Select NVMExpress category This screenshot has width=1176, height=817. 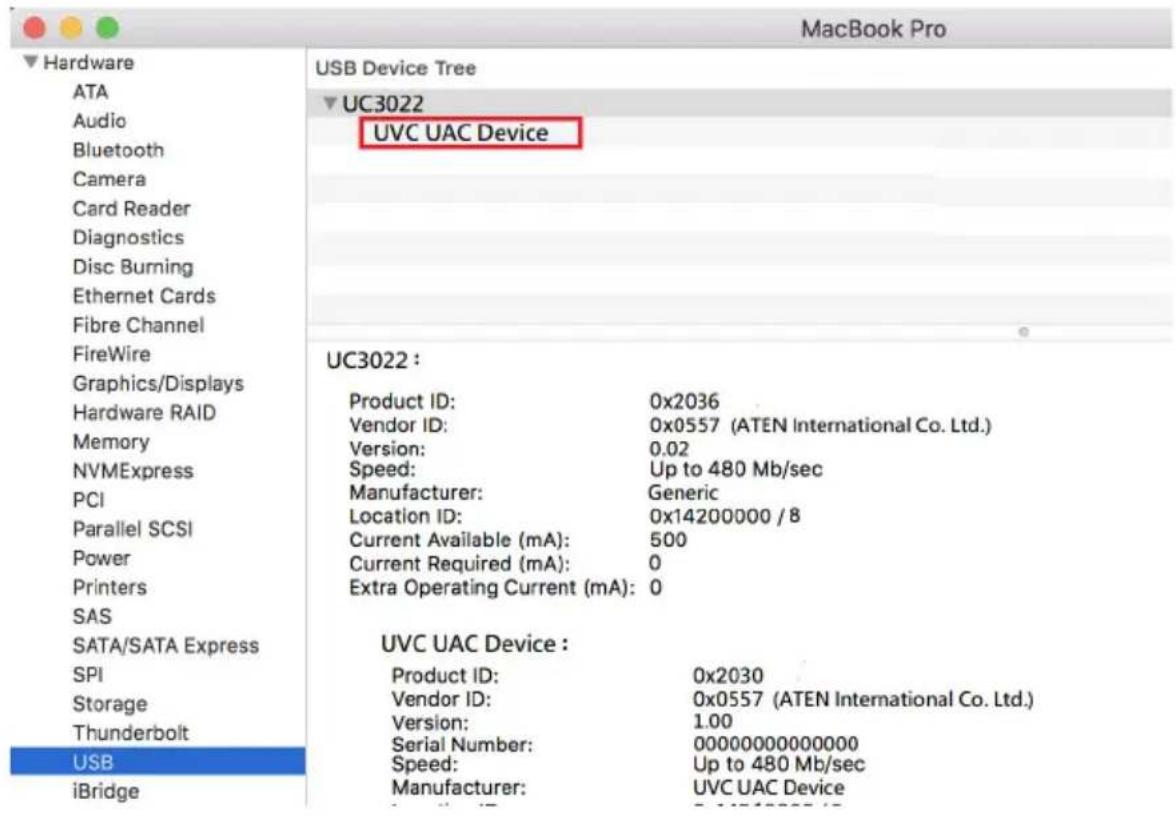133,471
